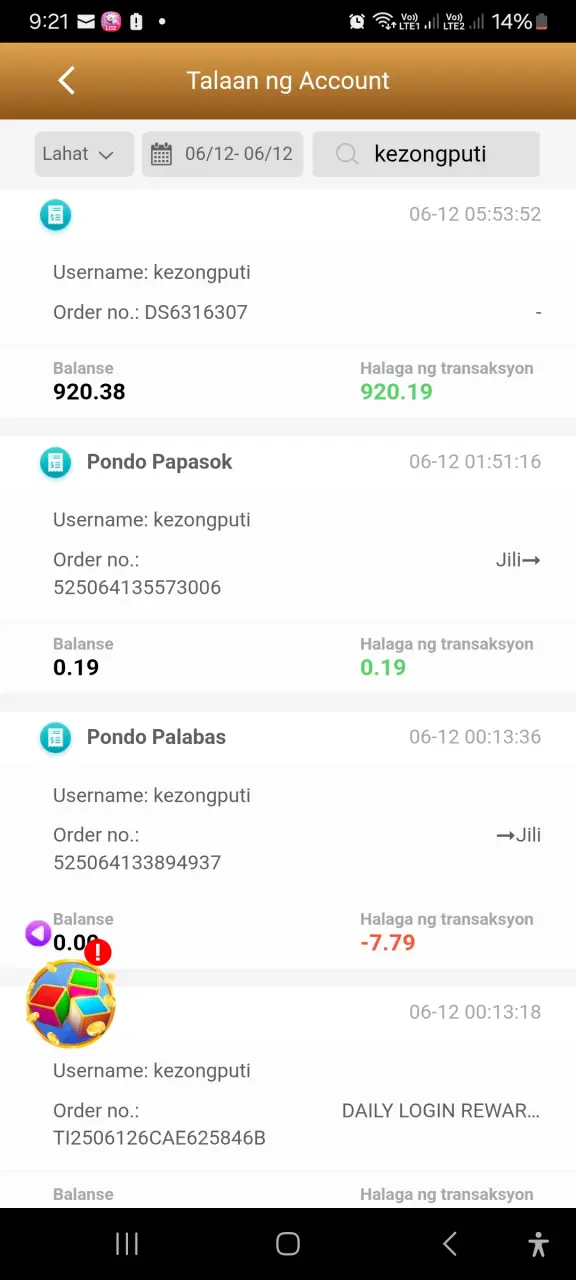Image resolution: width=576 pixels, height=1280 pixels.
Task: Open the Lahat filter dropdown
Action: 84,154
